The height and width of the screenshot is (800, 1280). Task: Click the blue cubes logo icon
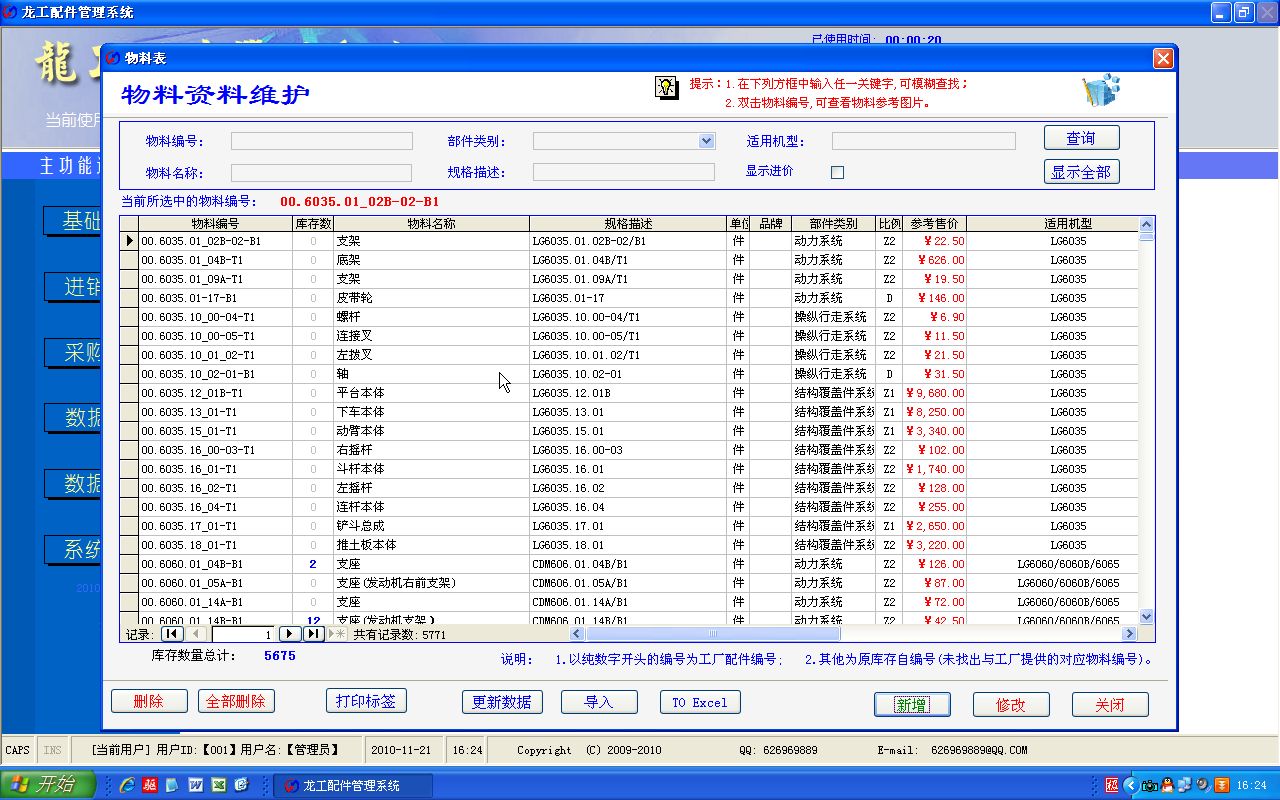click(x=1101, y=90)
